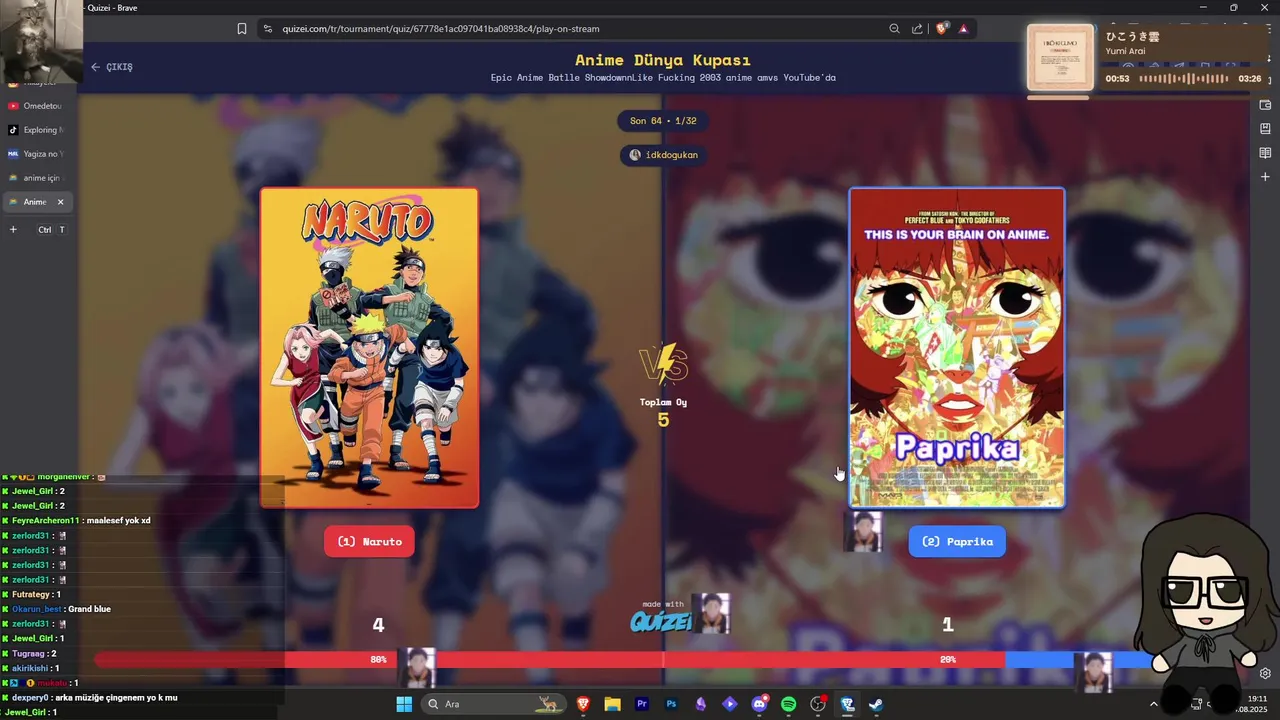
Task: Click the Anime Dünya Kupası title
Action: coord(663,60)
